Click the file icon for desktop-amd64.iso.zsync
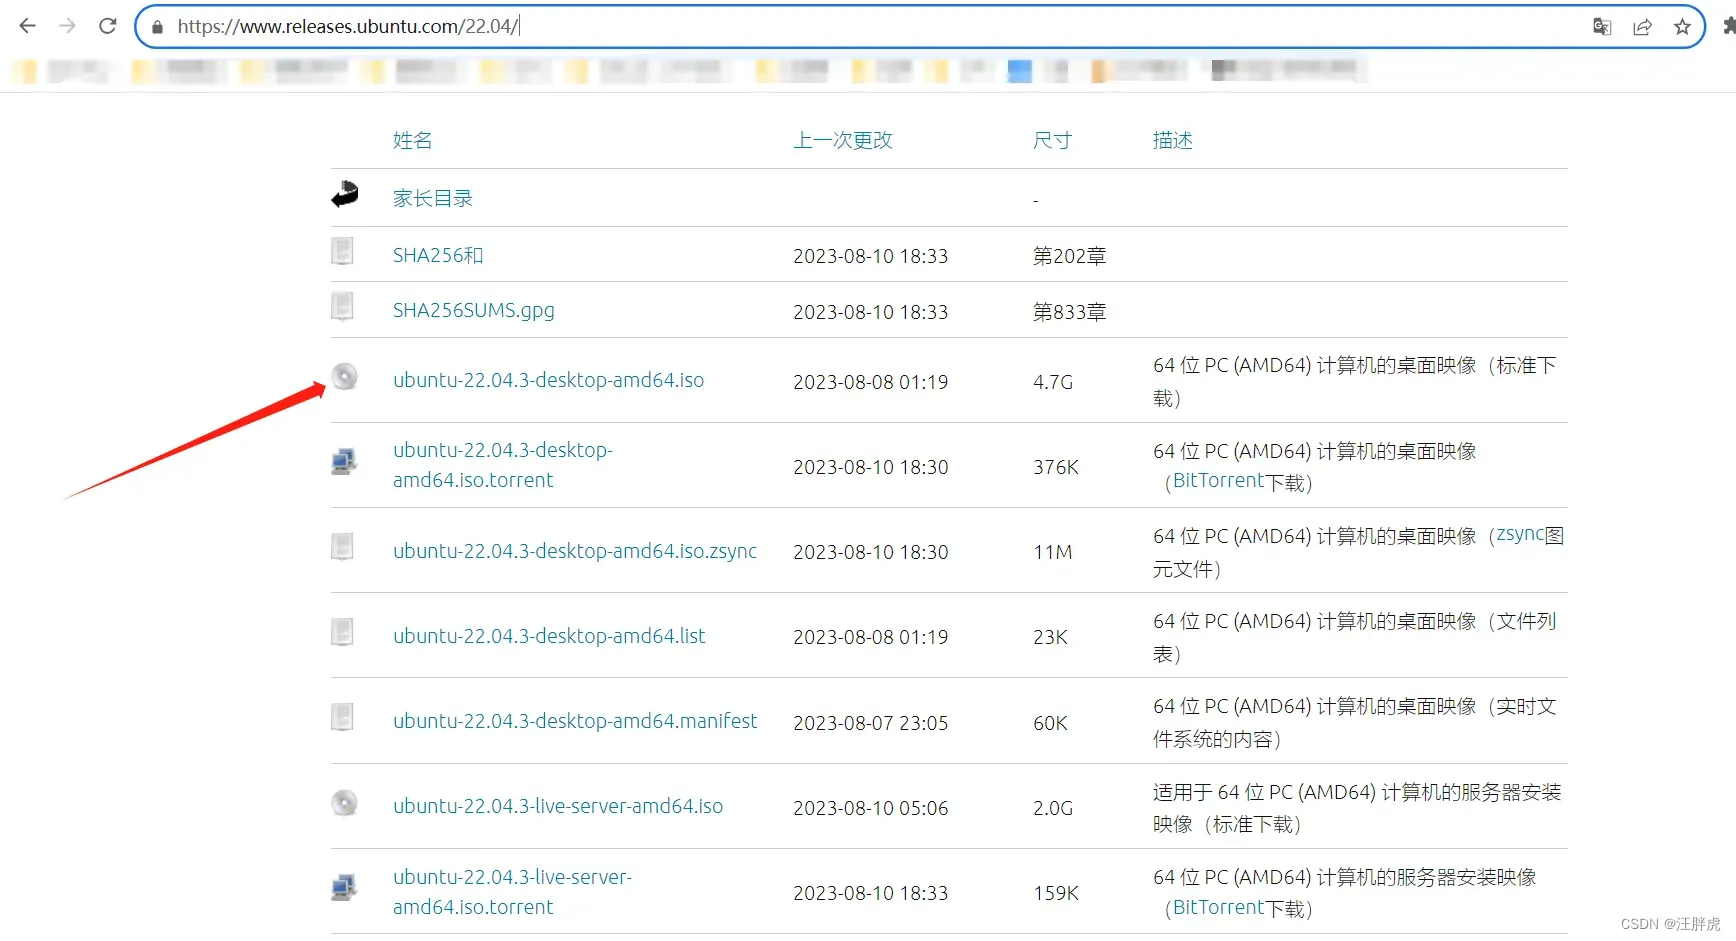1736x941 pixels. 342,547
